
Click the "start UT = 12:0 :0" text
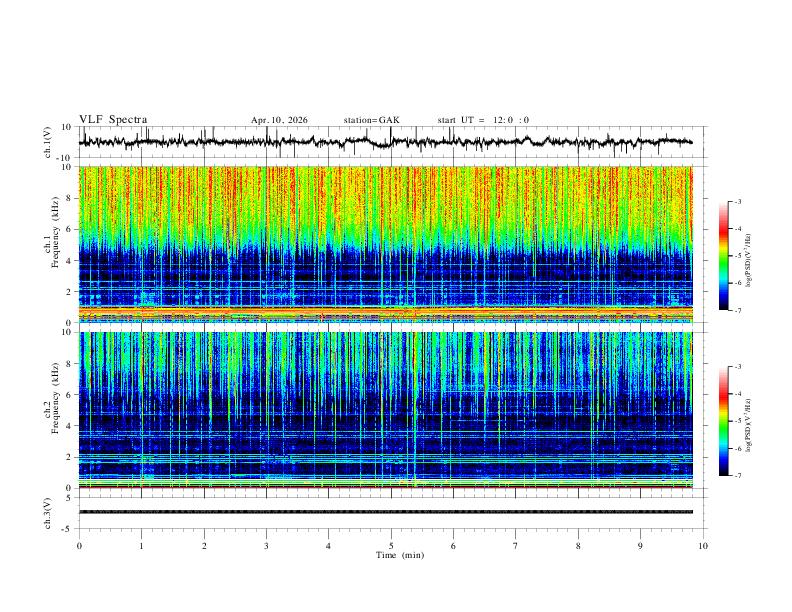pyautogui.click(x=483, y=120)
